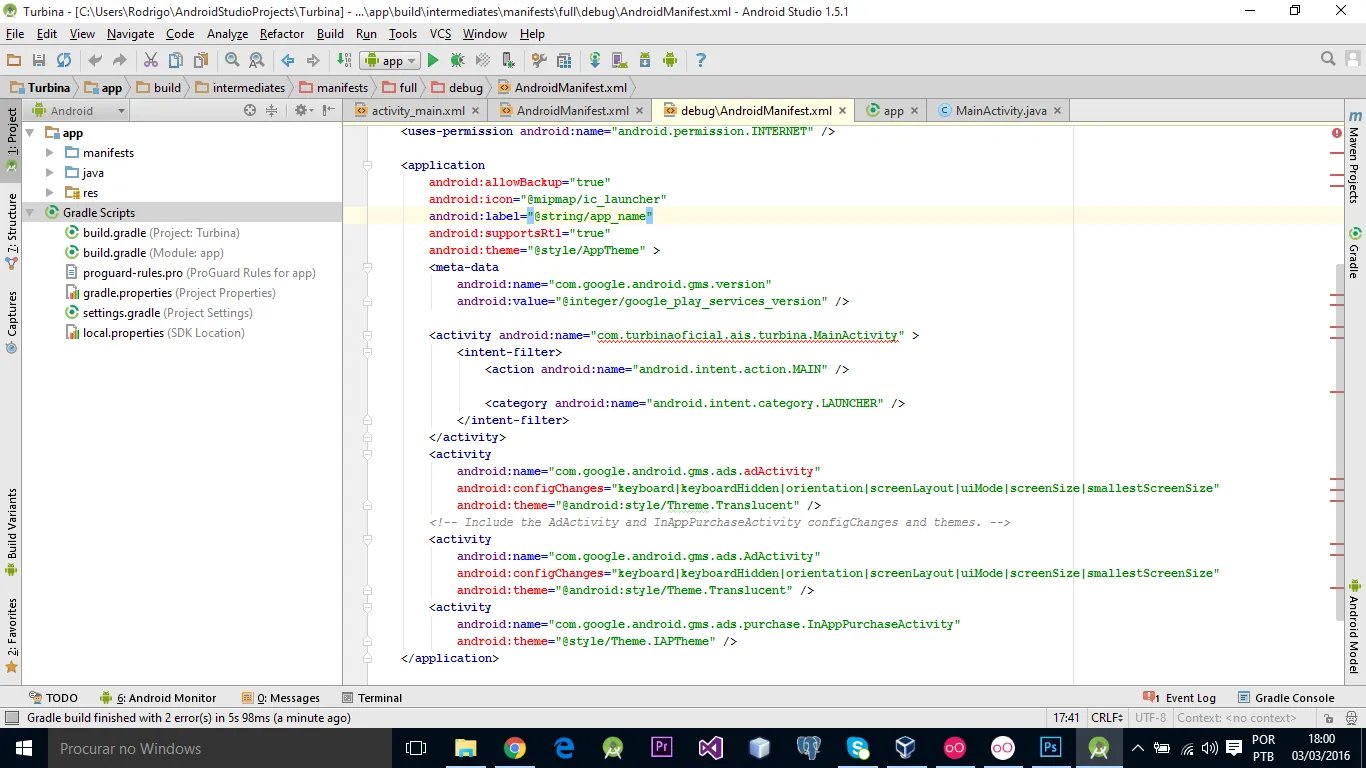This screenshot has width=1366, height=768.
Task: Click the Debug app bug icon
Action: pos(457,61)
